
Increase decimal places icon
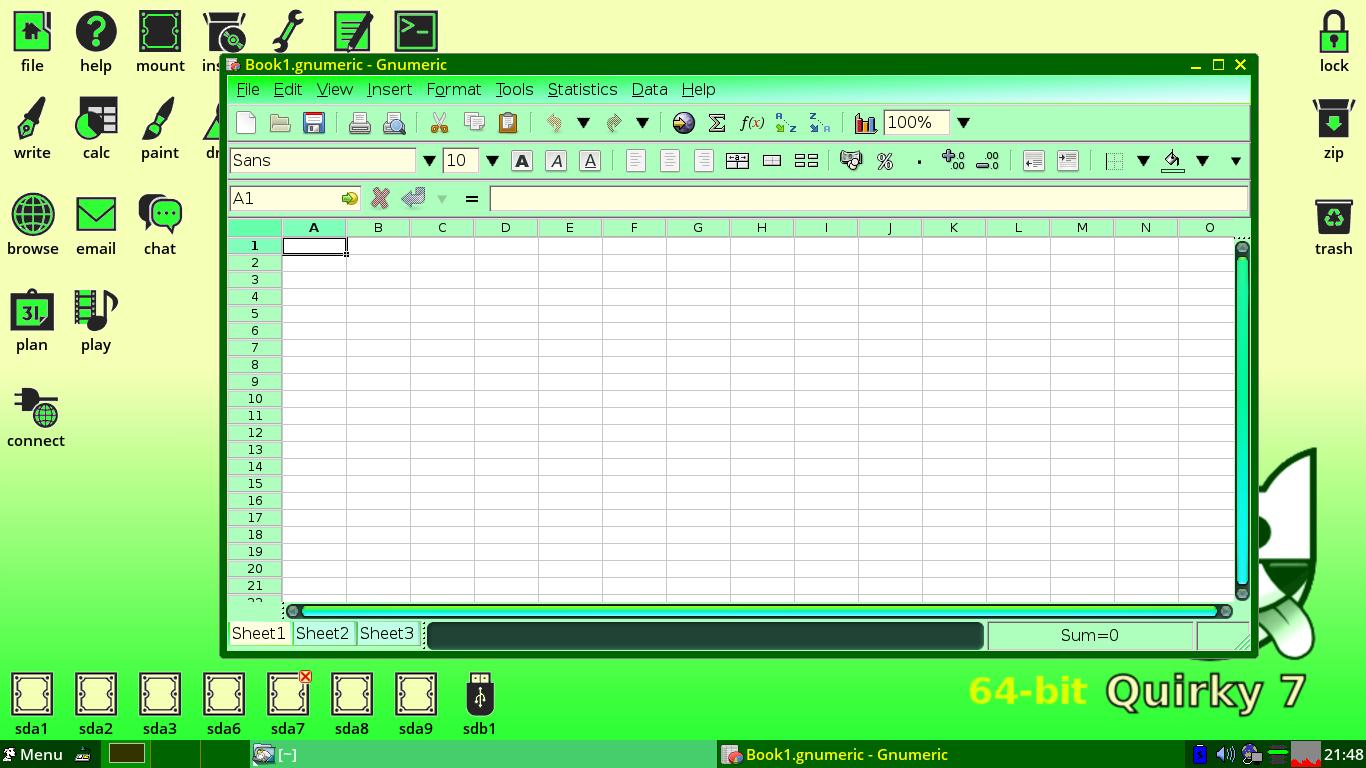pos(953,161)
